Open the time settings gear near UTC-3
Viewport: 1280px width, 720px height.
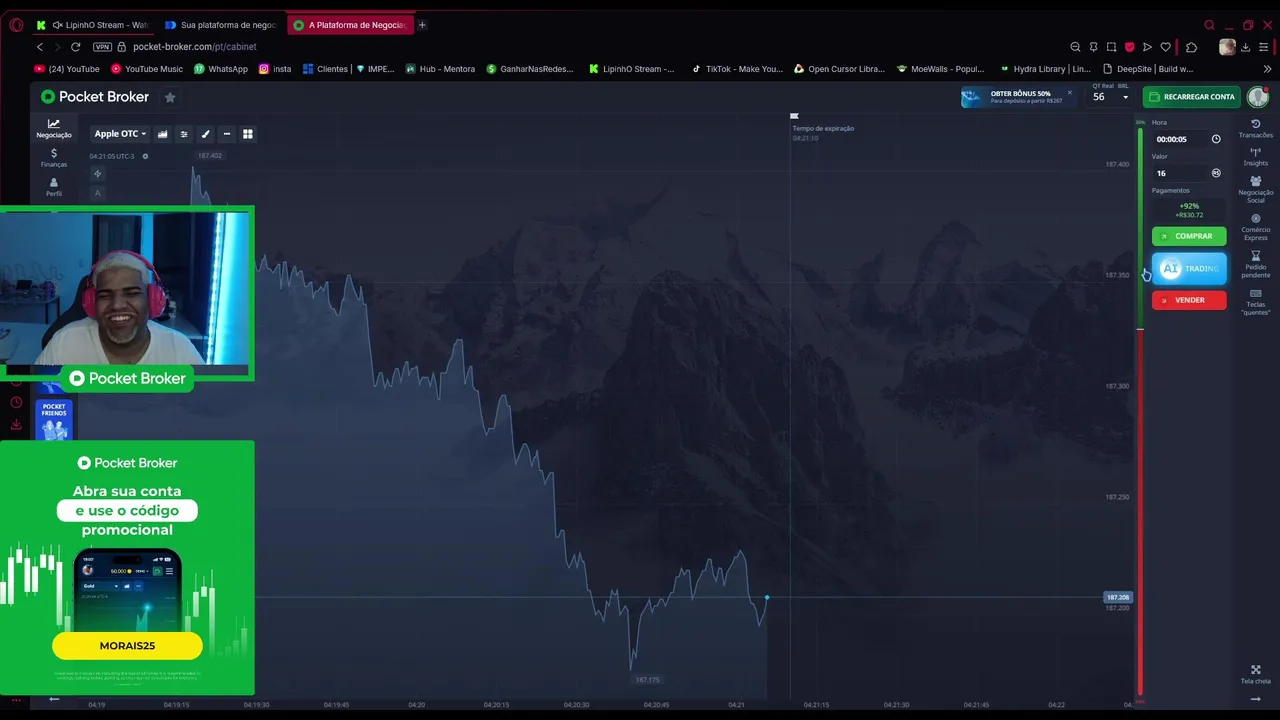pyautogui.click(x=145, y=156)
